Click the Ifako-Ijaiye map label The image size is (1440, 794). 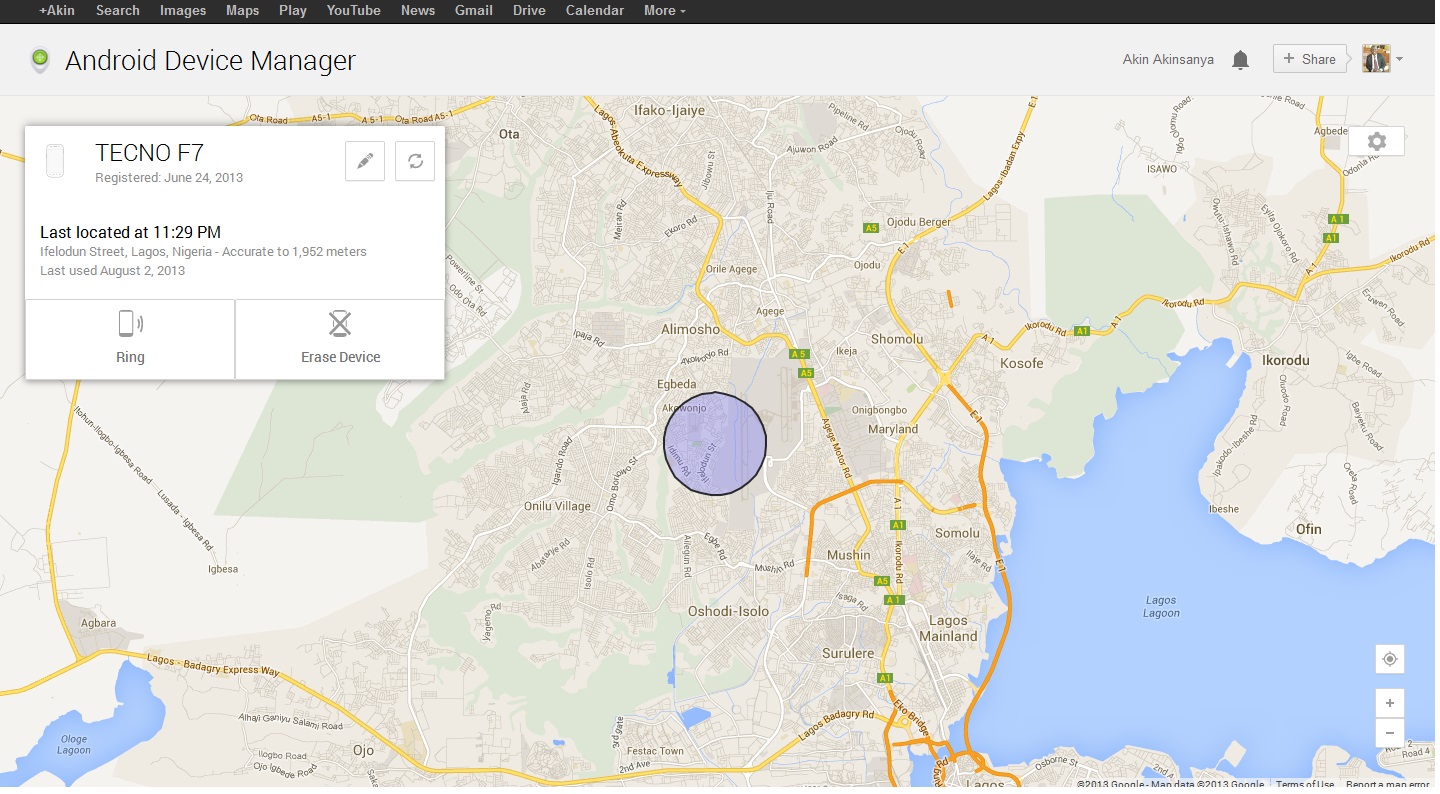[x=670, y=111]
